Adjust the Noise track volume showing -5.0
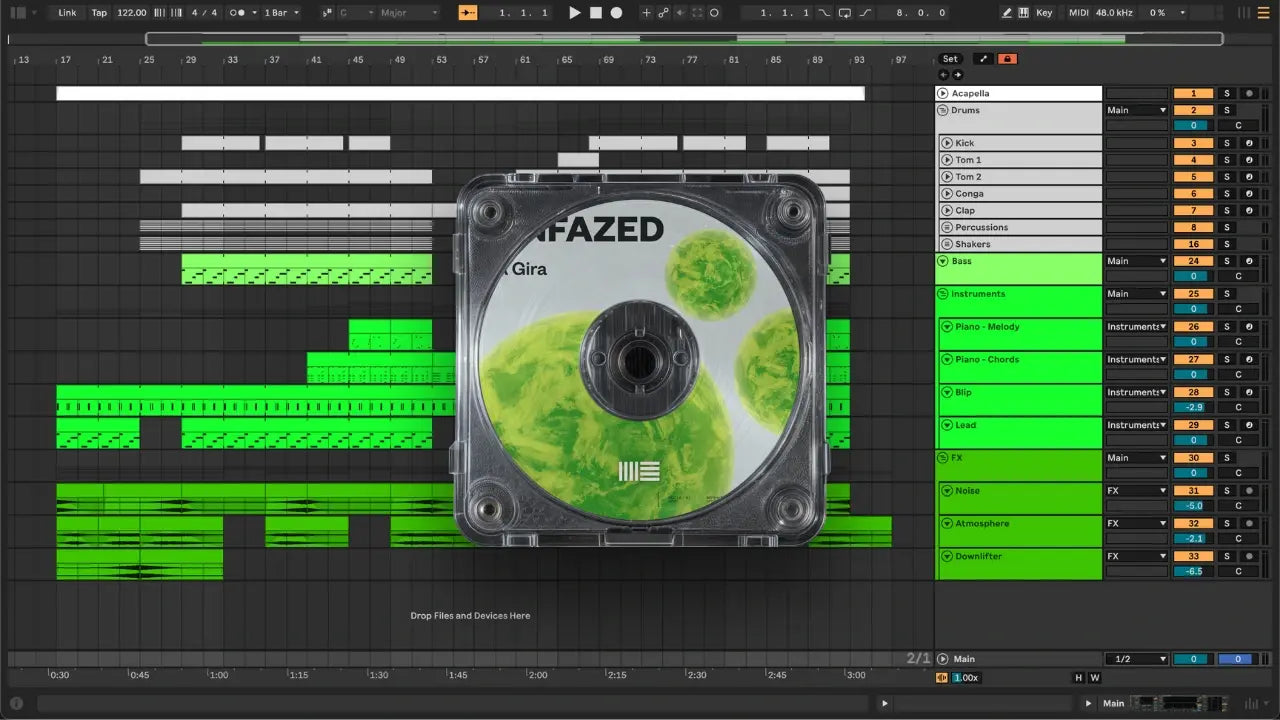This screenshot has width=1280, height=720. 1193,506
